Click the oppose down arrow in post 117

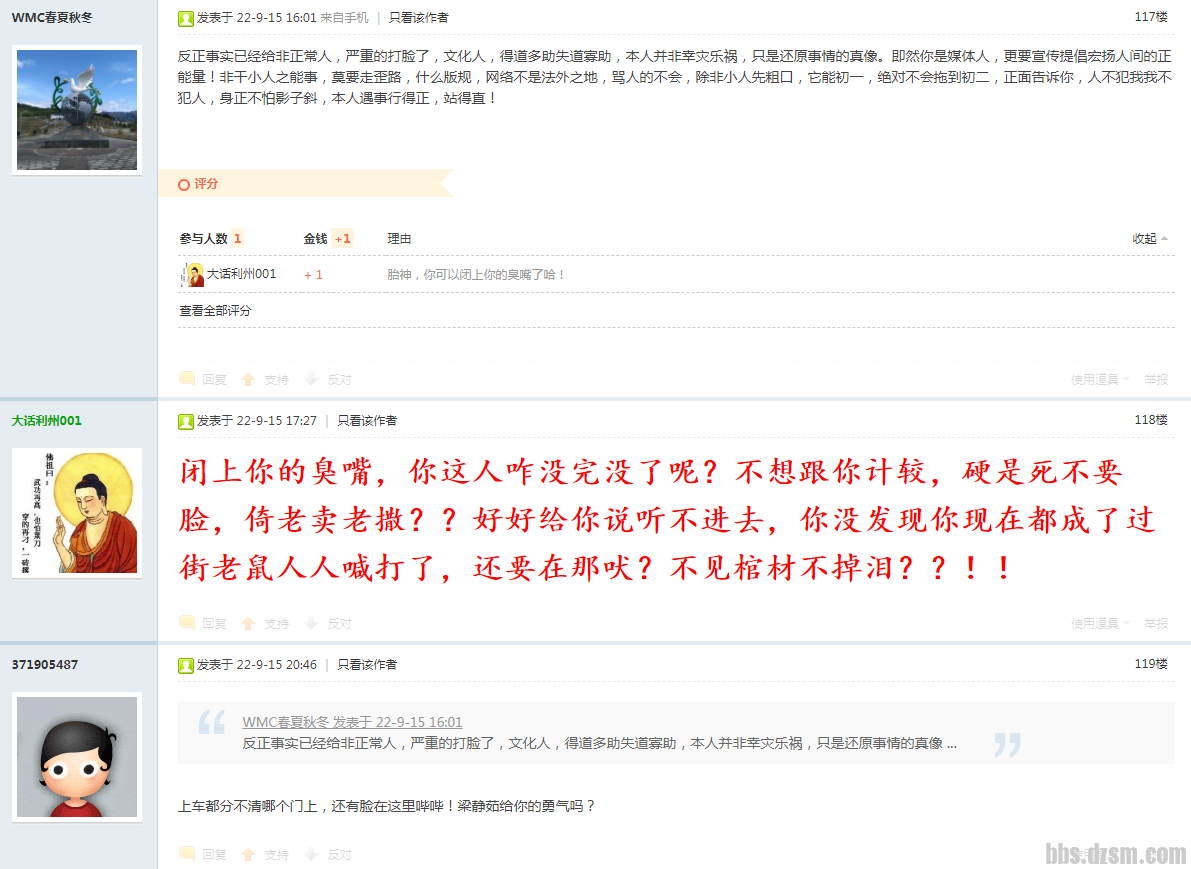point(311,379)
